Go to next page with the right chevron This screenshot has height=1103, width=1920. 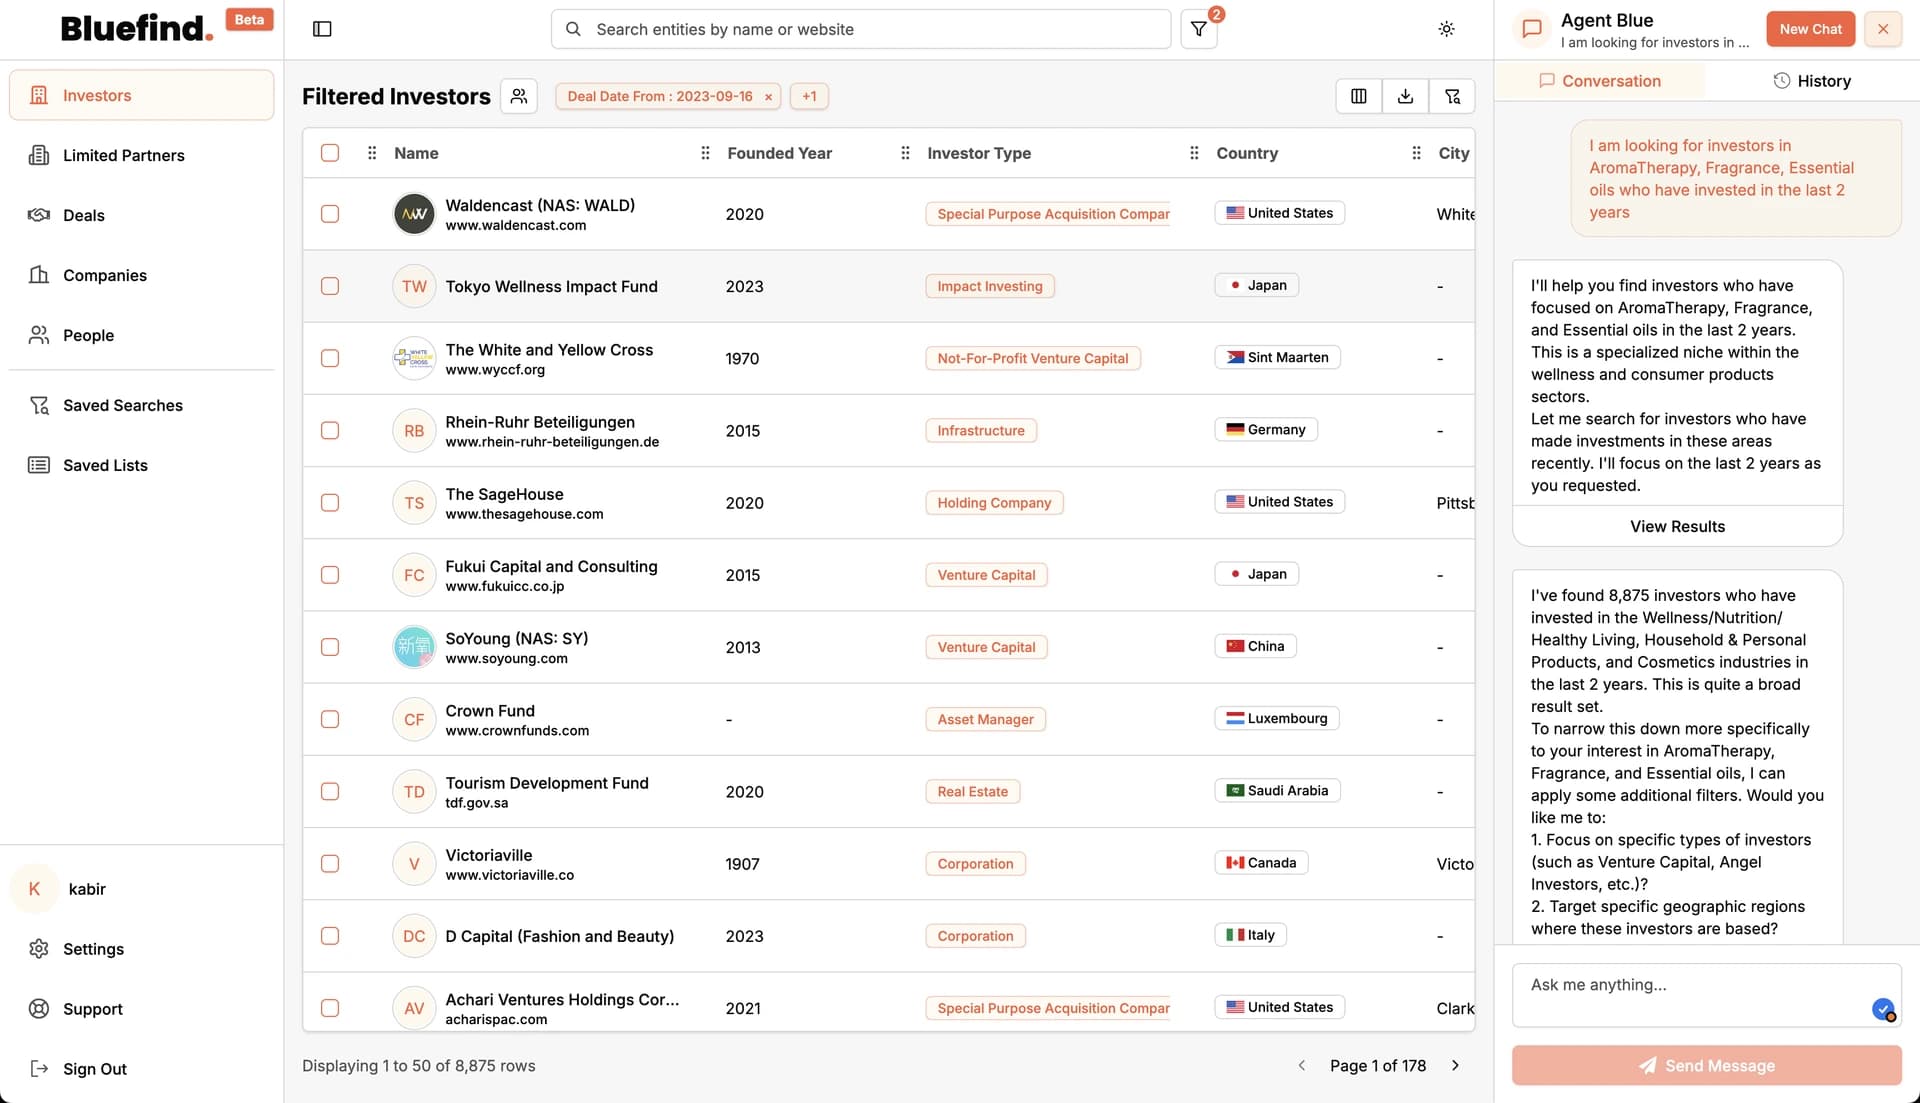click(1455, 1065)
